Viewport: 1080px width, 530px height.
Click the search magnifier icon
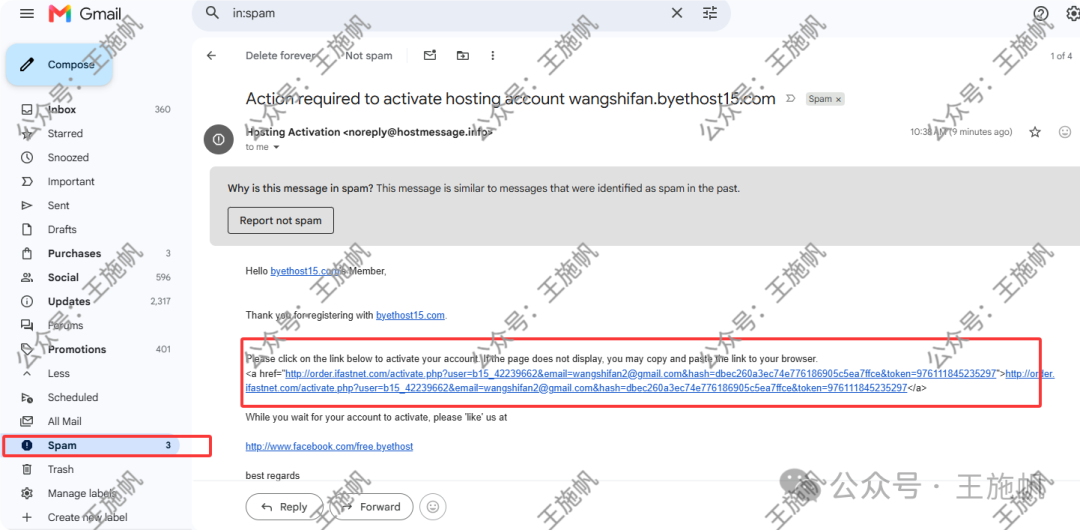213,13
